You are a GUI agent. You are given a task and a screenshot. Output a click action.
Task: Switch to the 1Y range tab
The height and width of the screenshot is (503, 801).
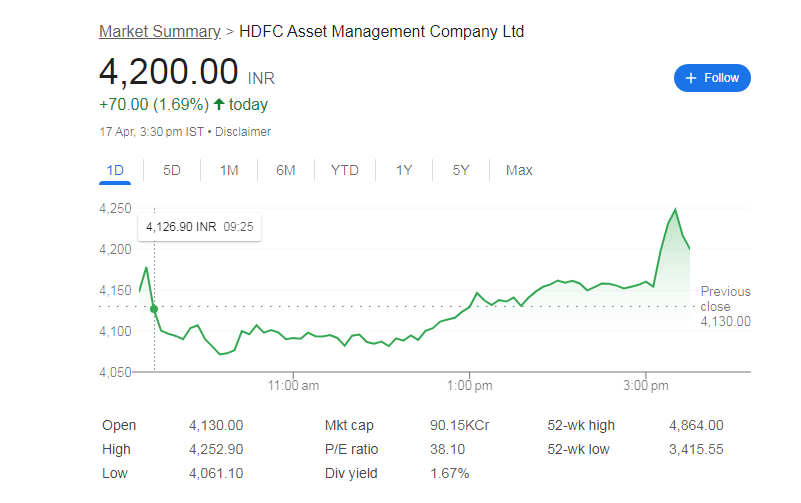pos(404,170)
